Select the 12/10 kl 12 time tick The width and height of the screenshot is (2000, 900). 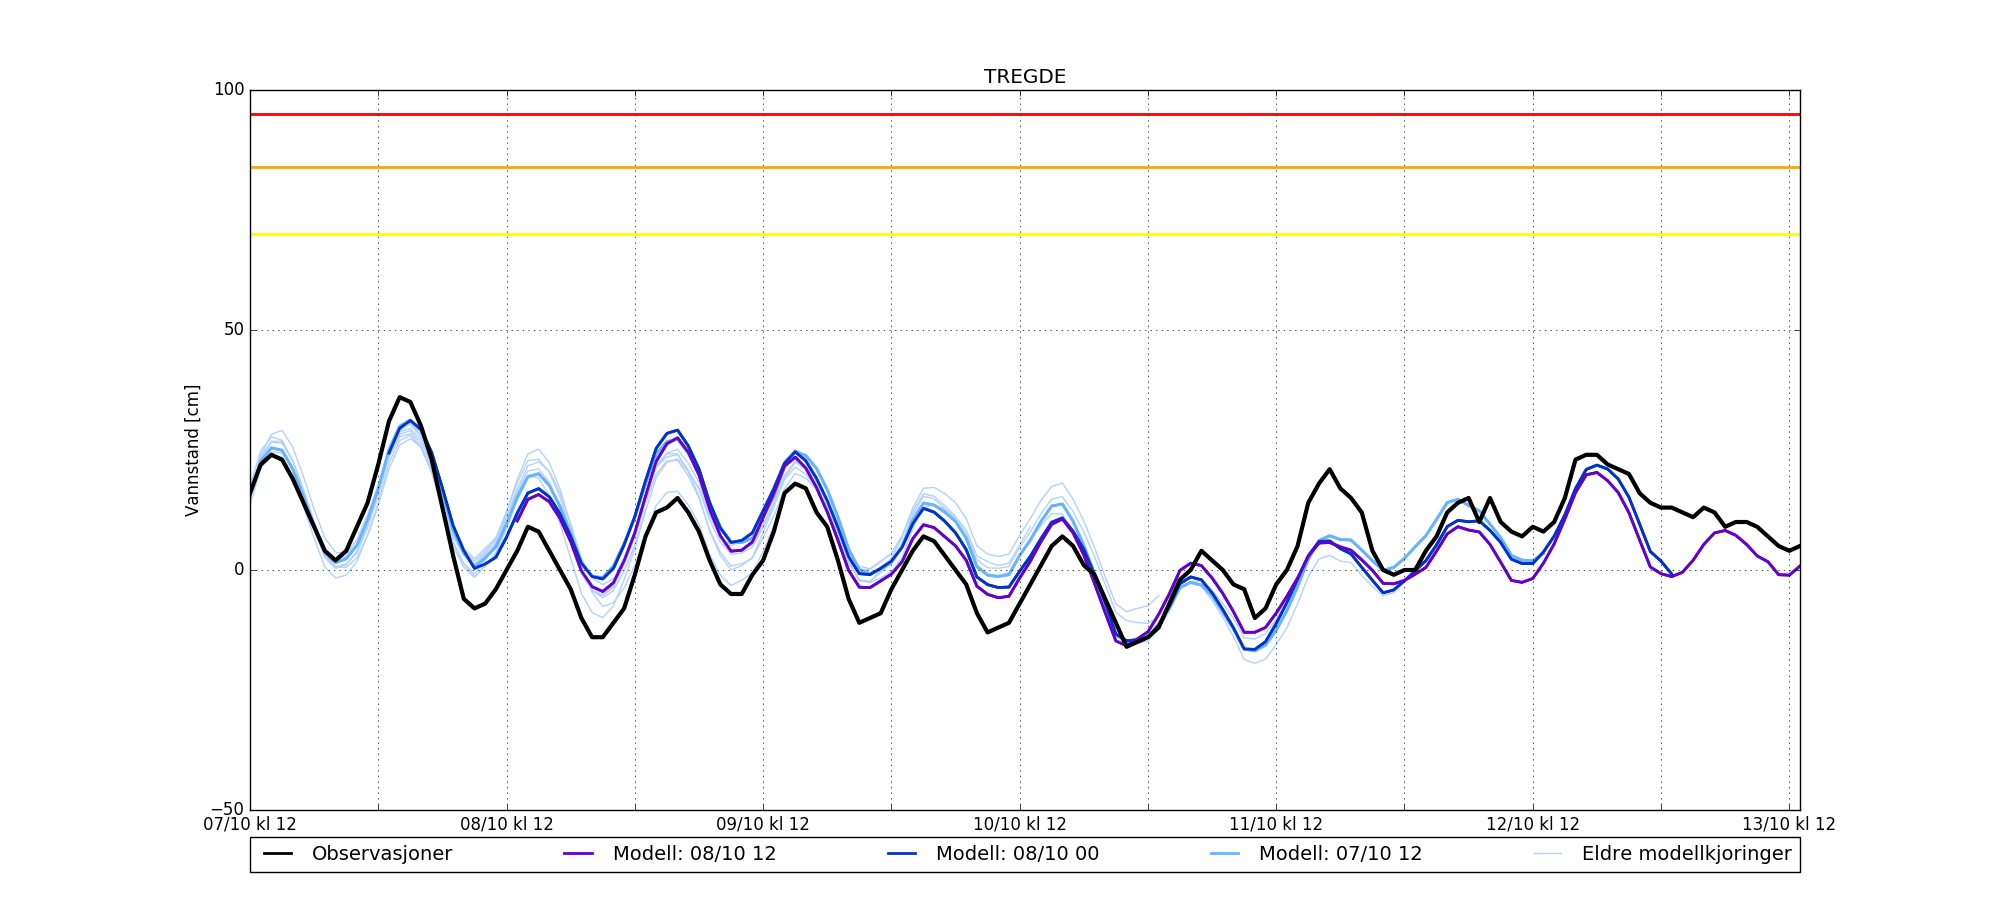[x=1533, y=825]
